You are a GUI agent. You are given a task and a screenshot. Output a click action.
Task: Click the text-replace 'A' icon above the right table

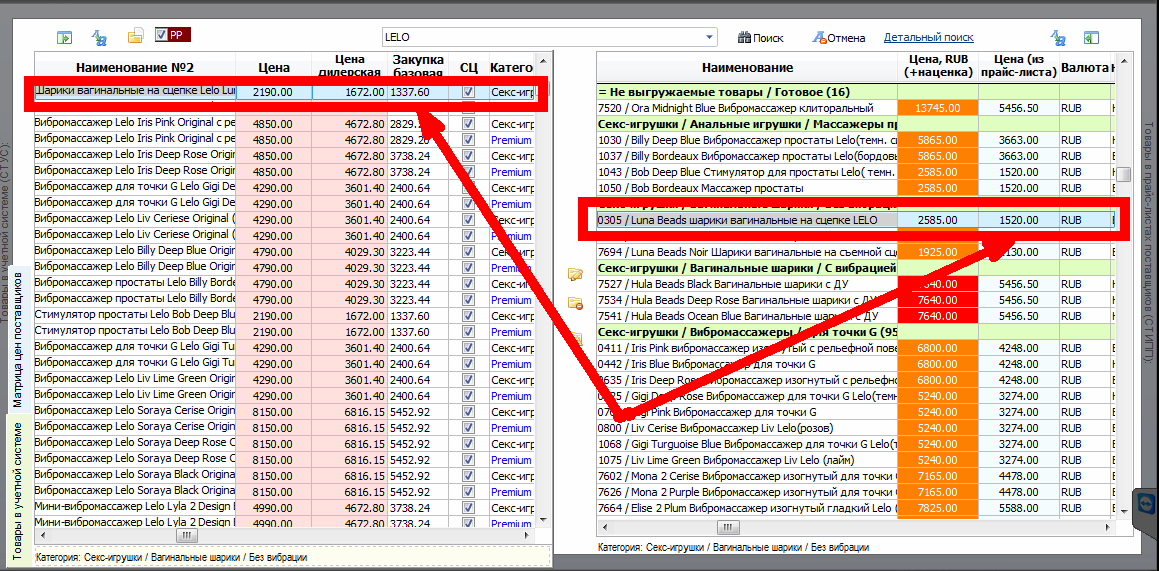(1059, 38)
